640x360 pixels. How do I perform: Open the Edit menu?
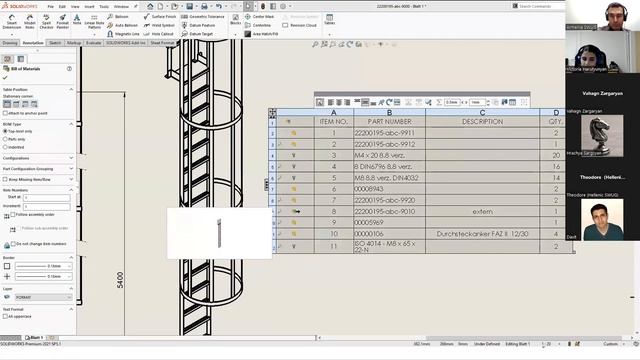[62, 7]
